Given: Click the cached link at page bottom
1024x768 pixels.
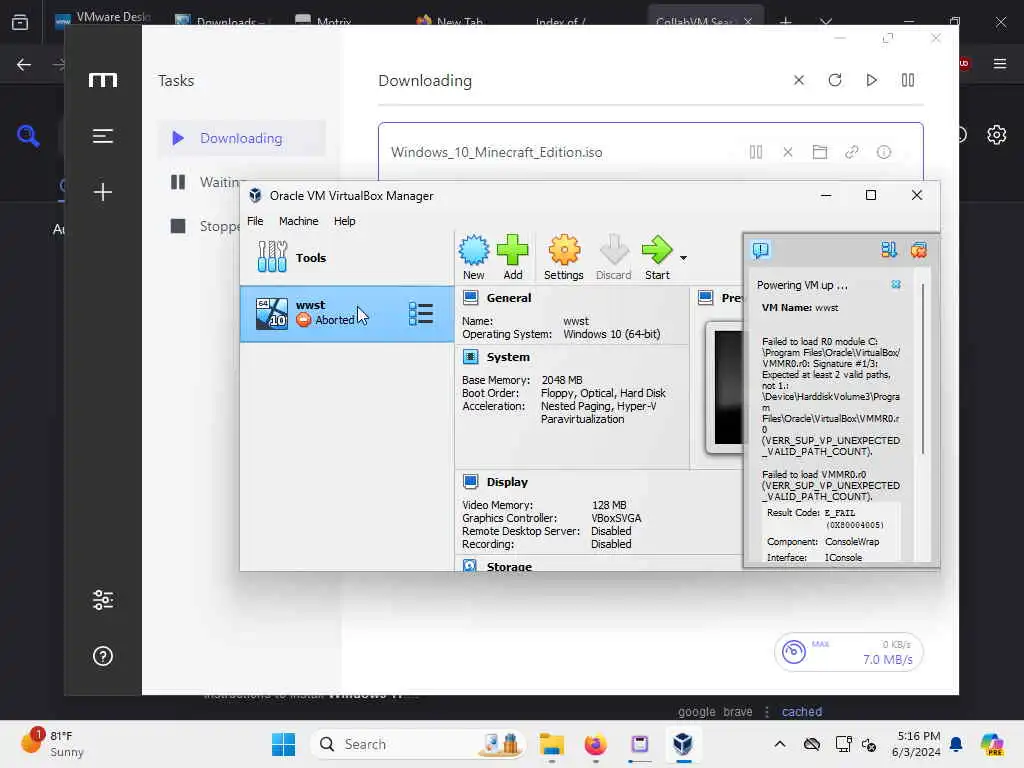Looking at the screenshot, I should pyautogui.click(x=801, y=711).
